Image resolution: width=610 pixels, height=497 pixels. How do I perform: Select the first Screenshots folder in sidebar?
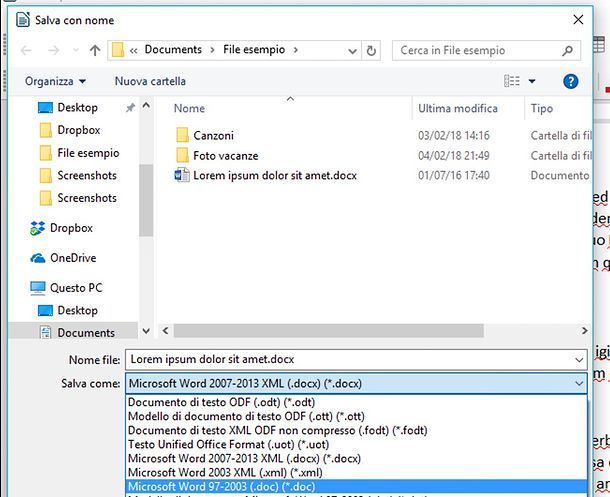coord(87,175)
